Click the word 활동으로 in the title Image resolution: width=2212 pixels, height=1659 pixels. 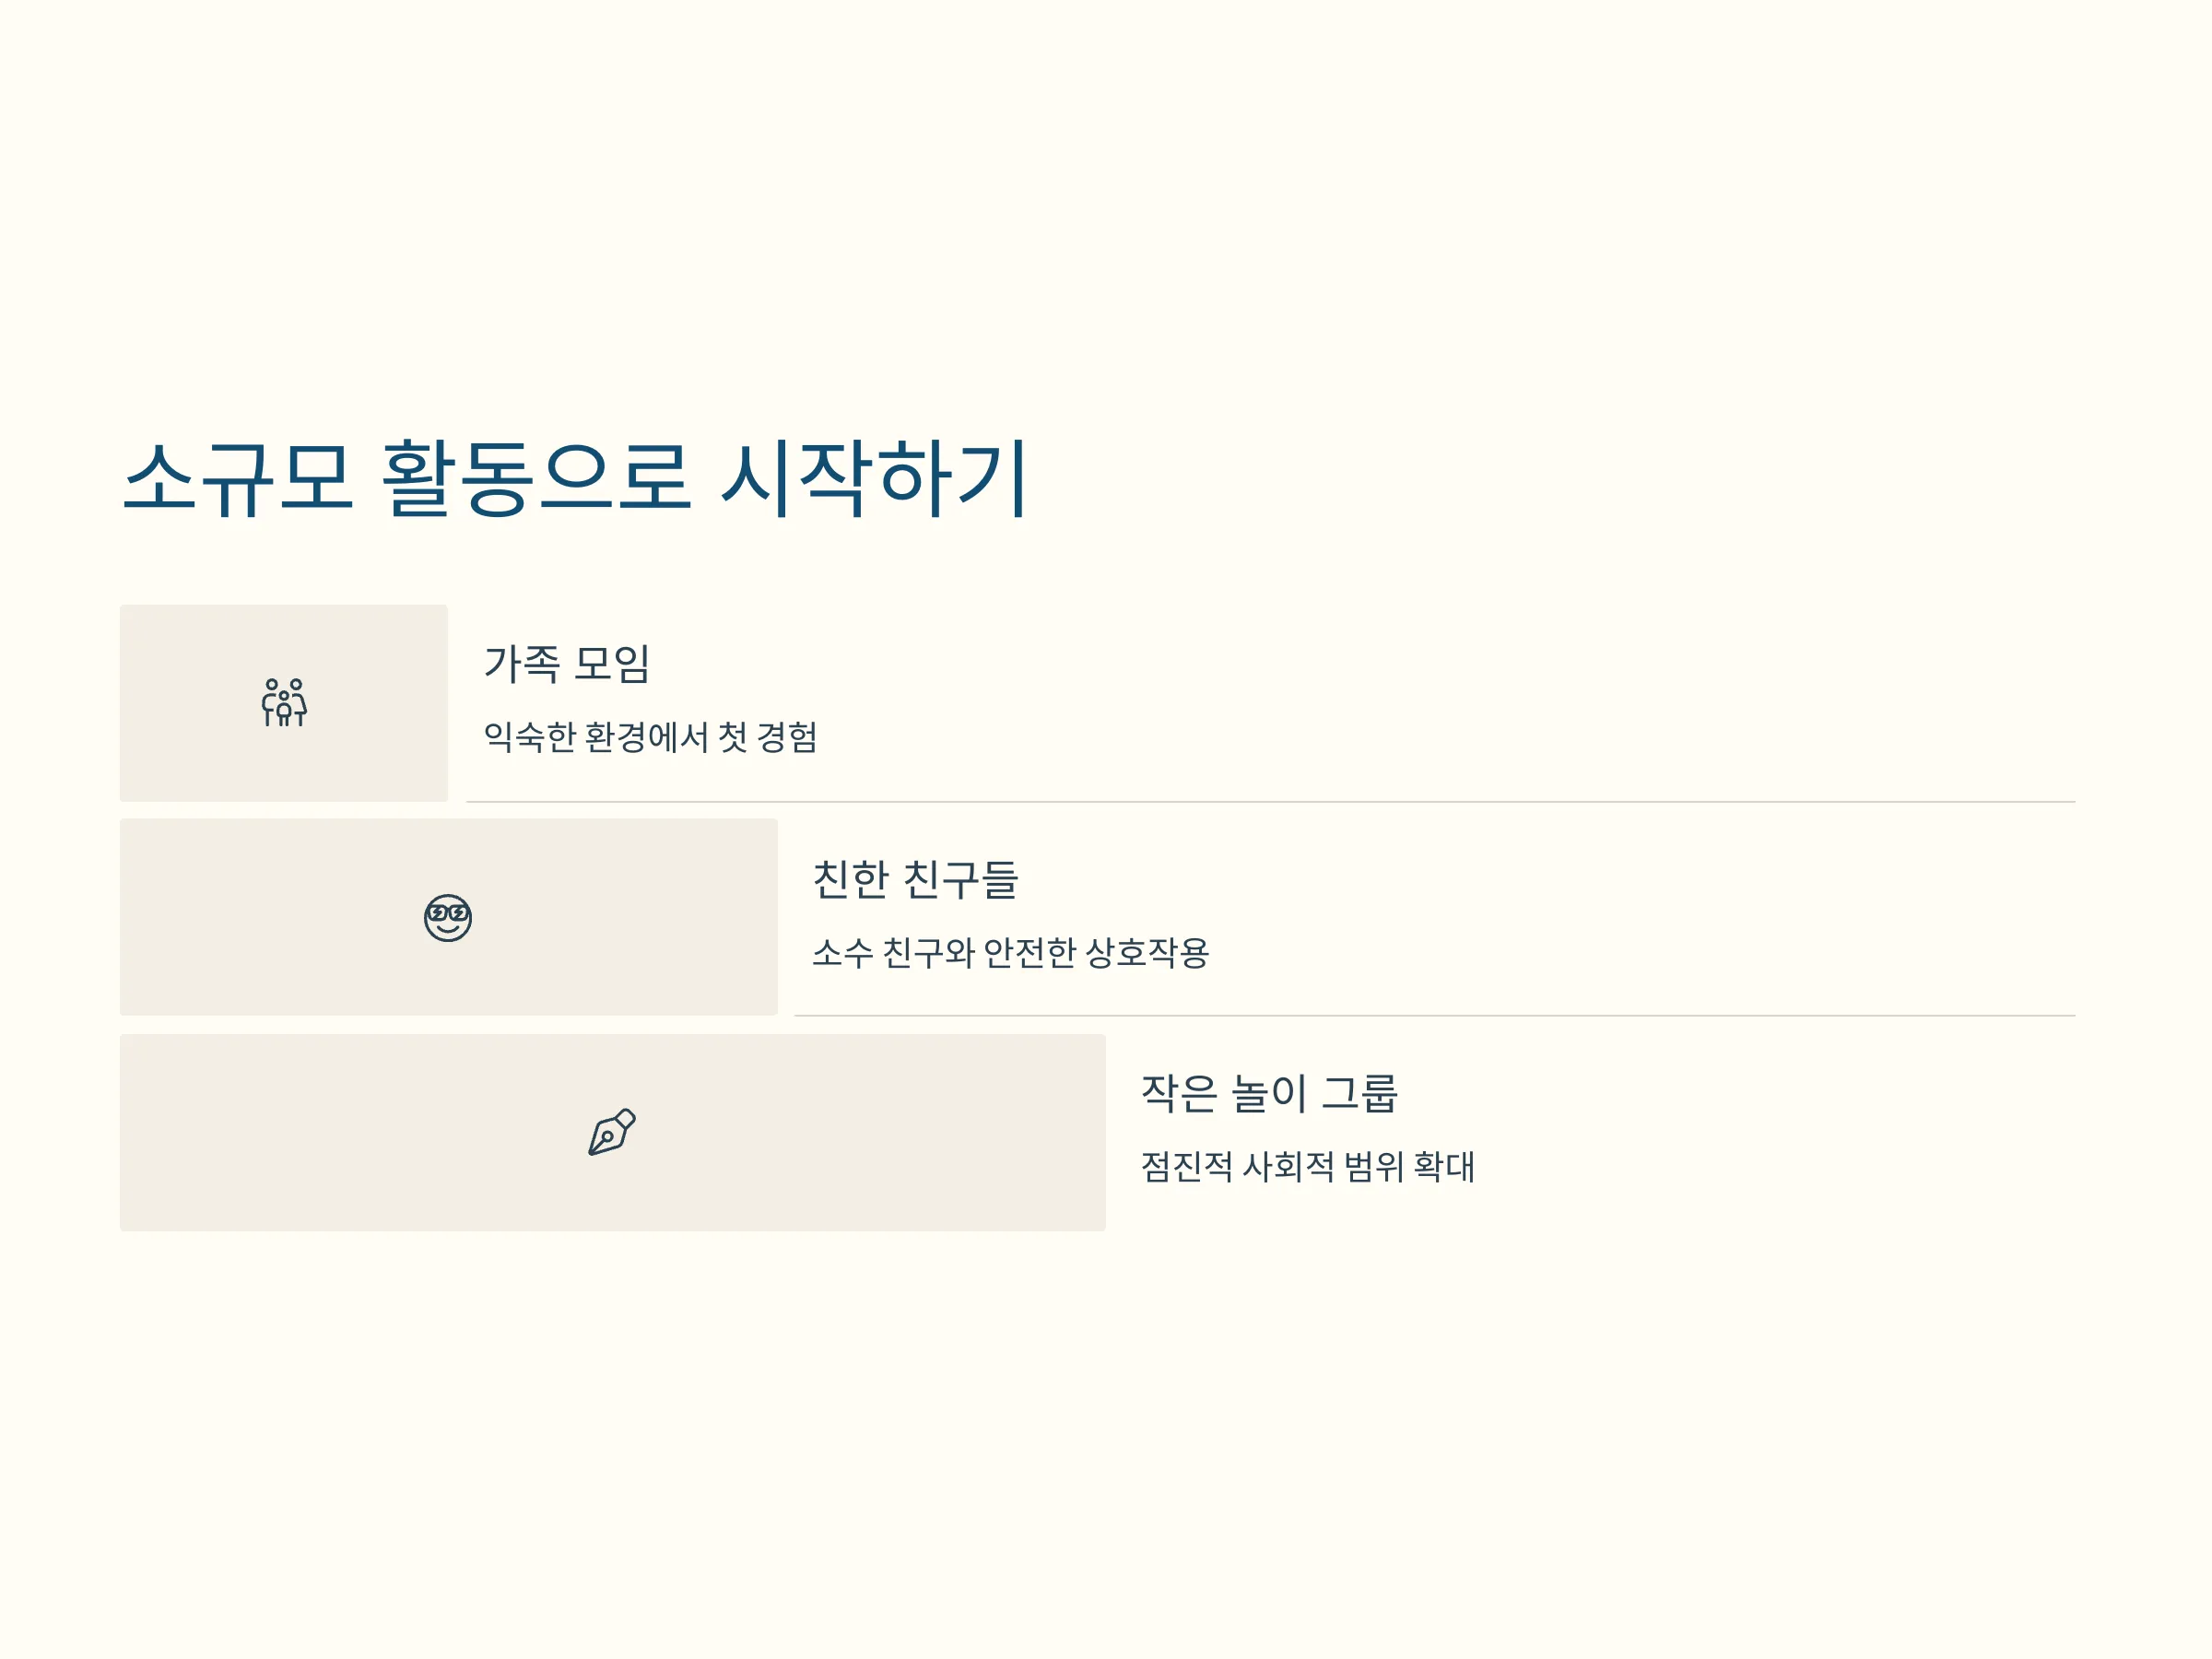(536, 478)
